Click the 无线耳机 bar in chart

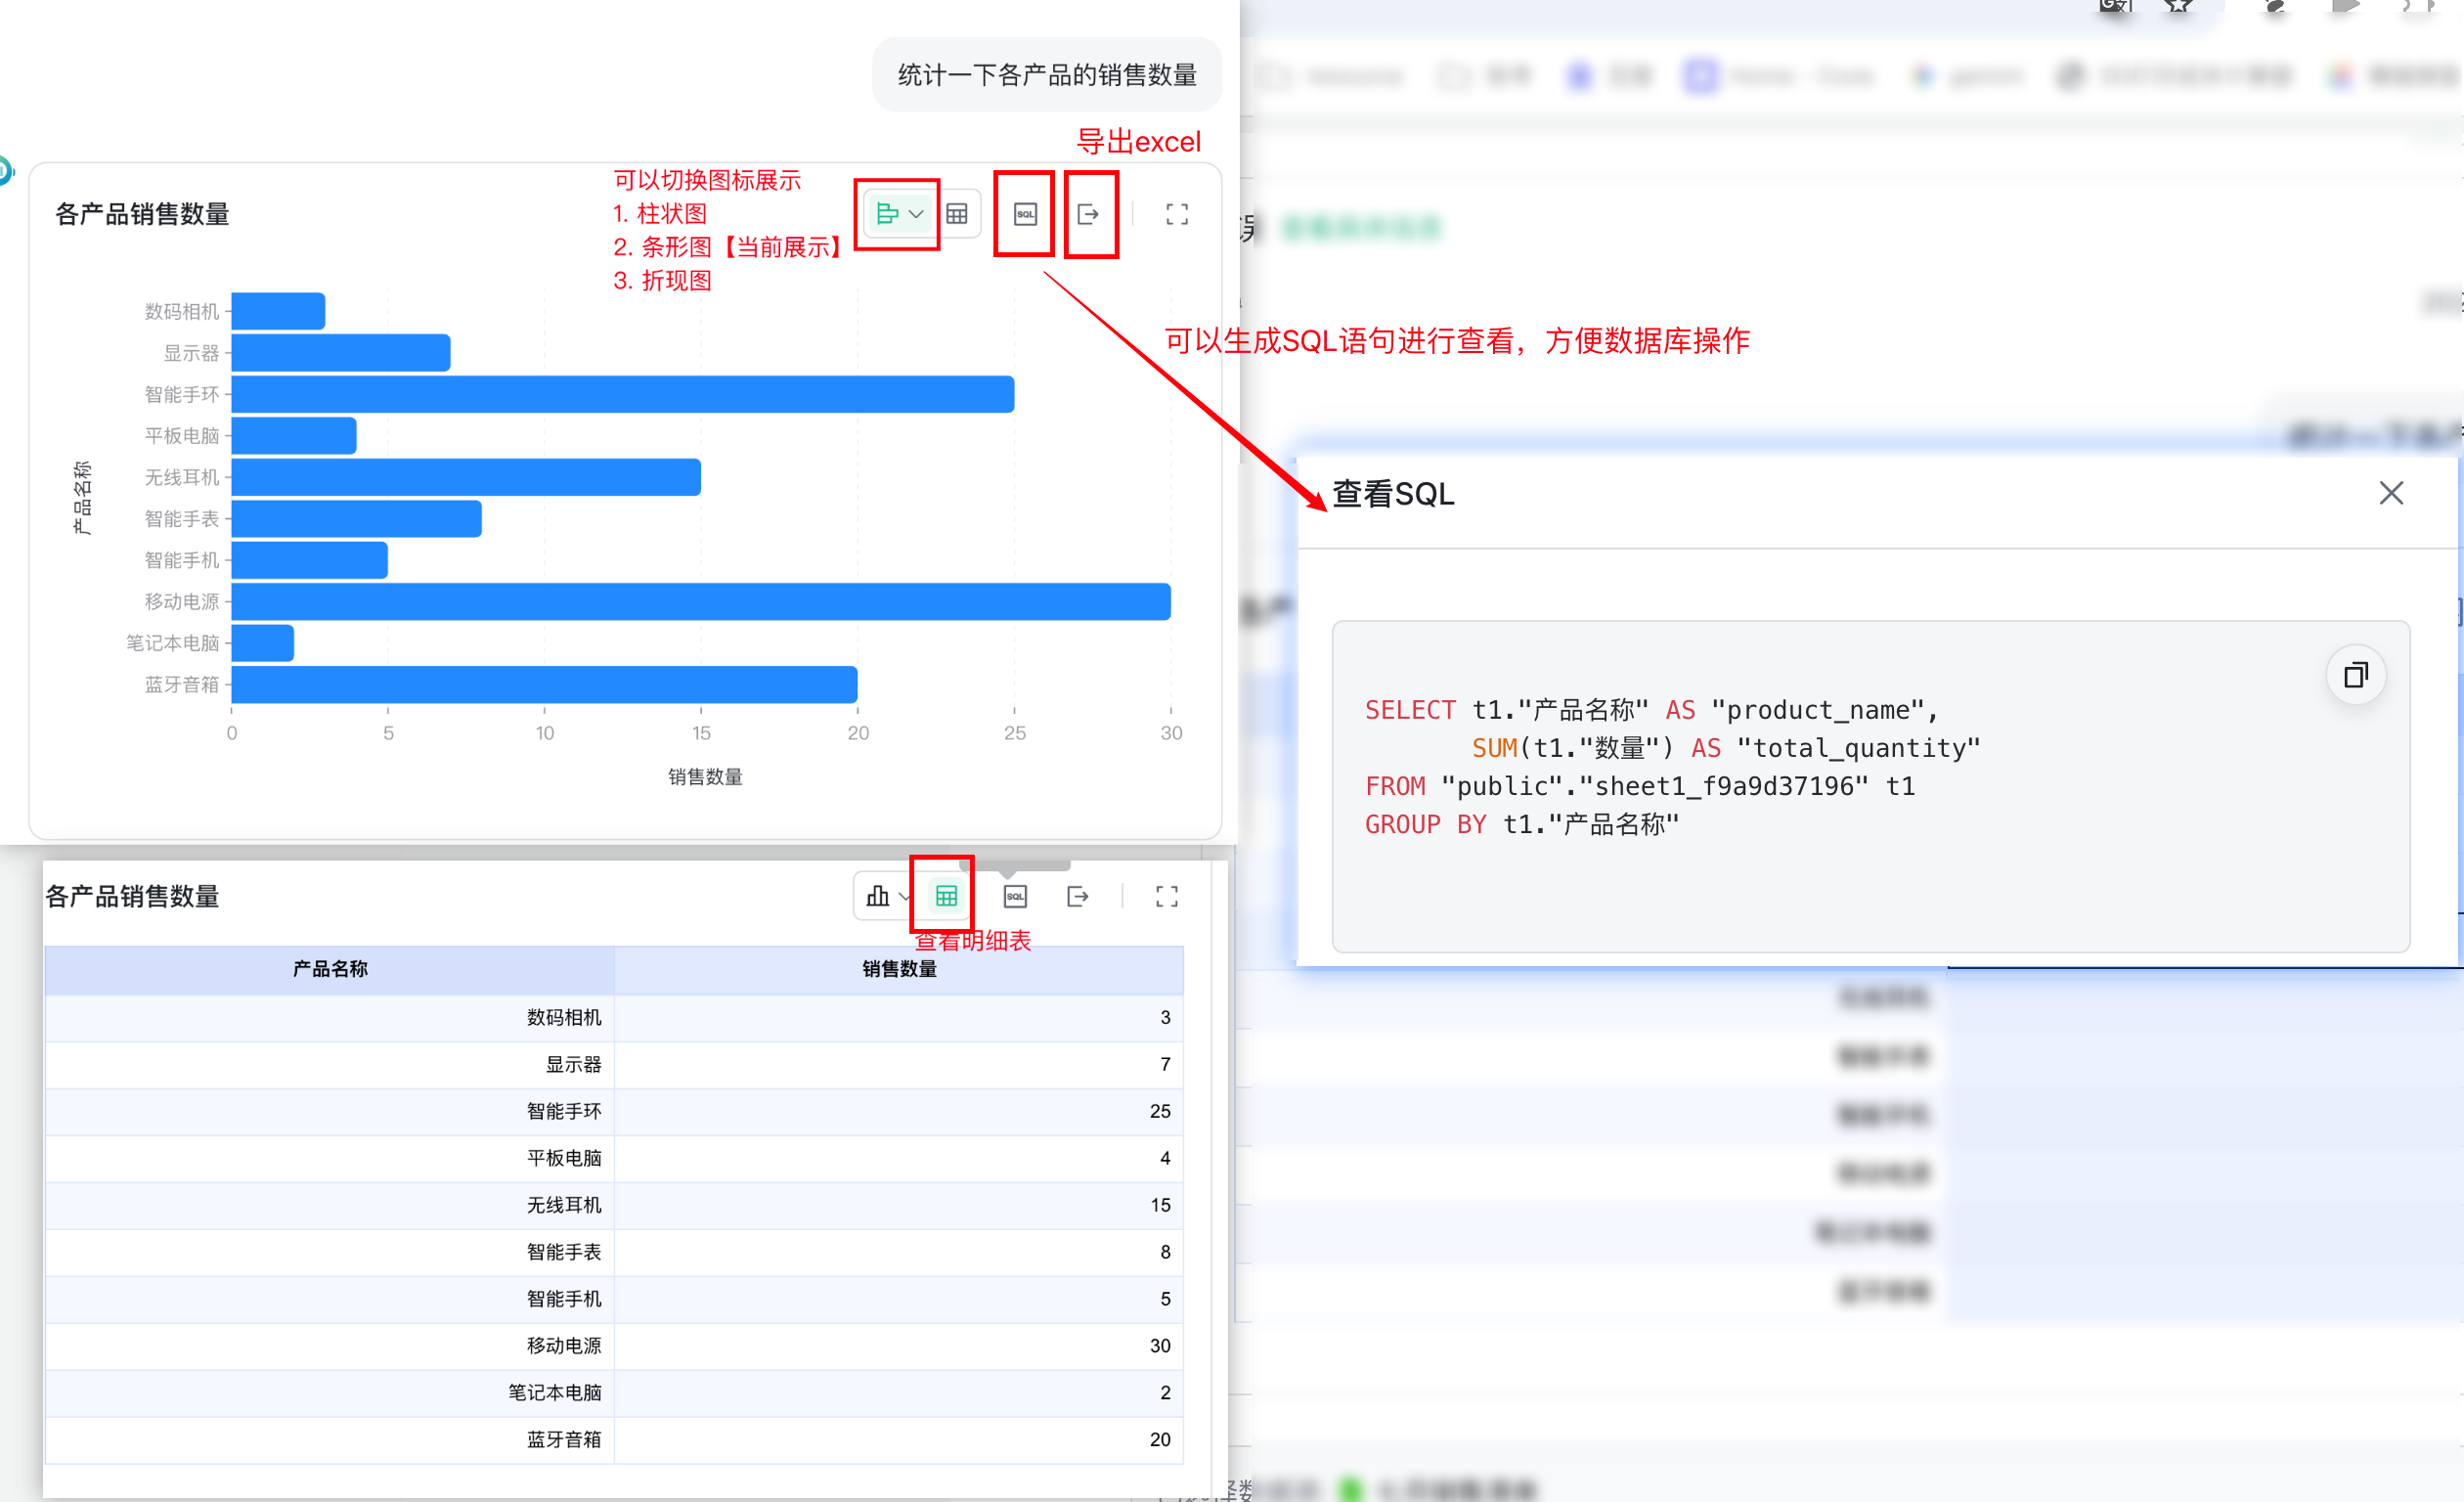point(466,478)
